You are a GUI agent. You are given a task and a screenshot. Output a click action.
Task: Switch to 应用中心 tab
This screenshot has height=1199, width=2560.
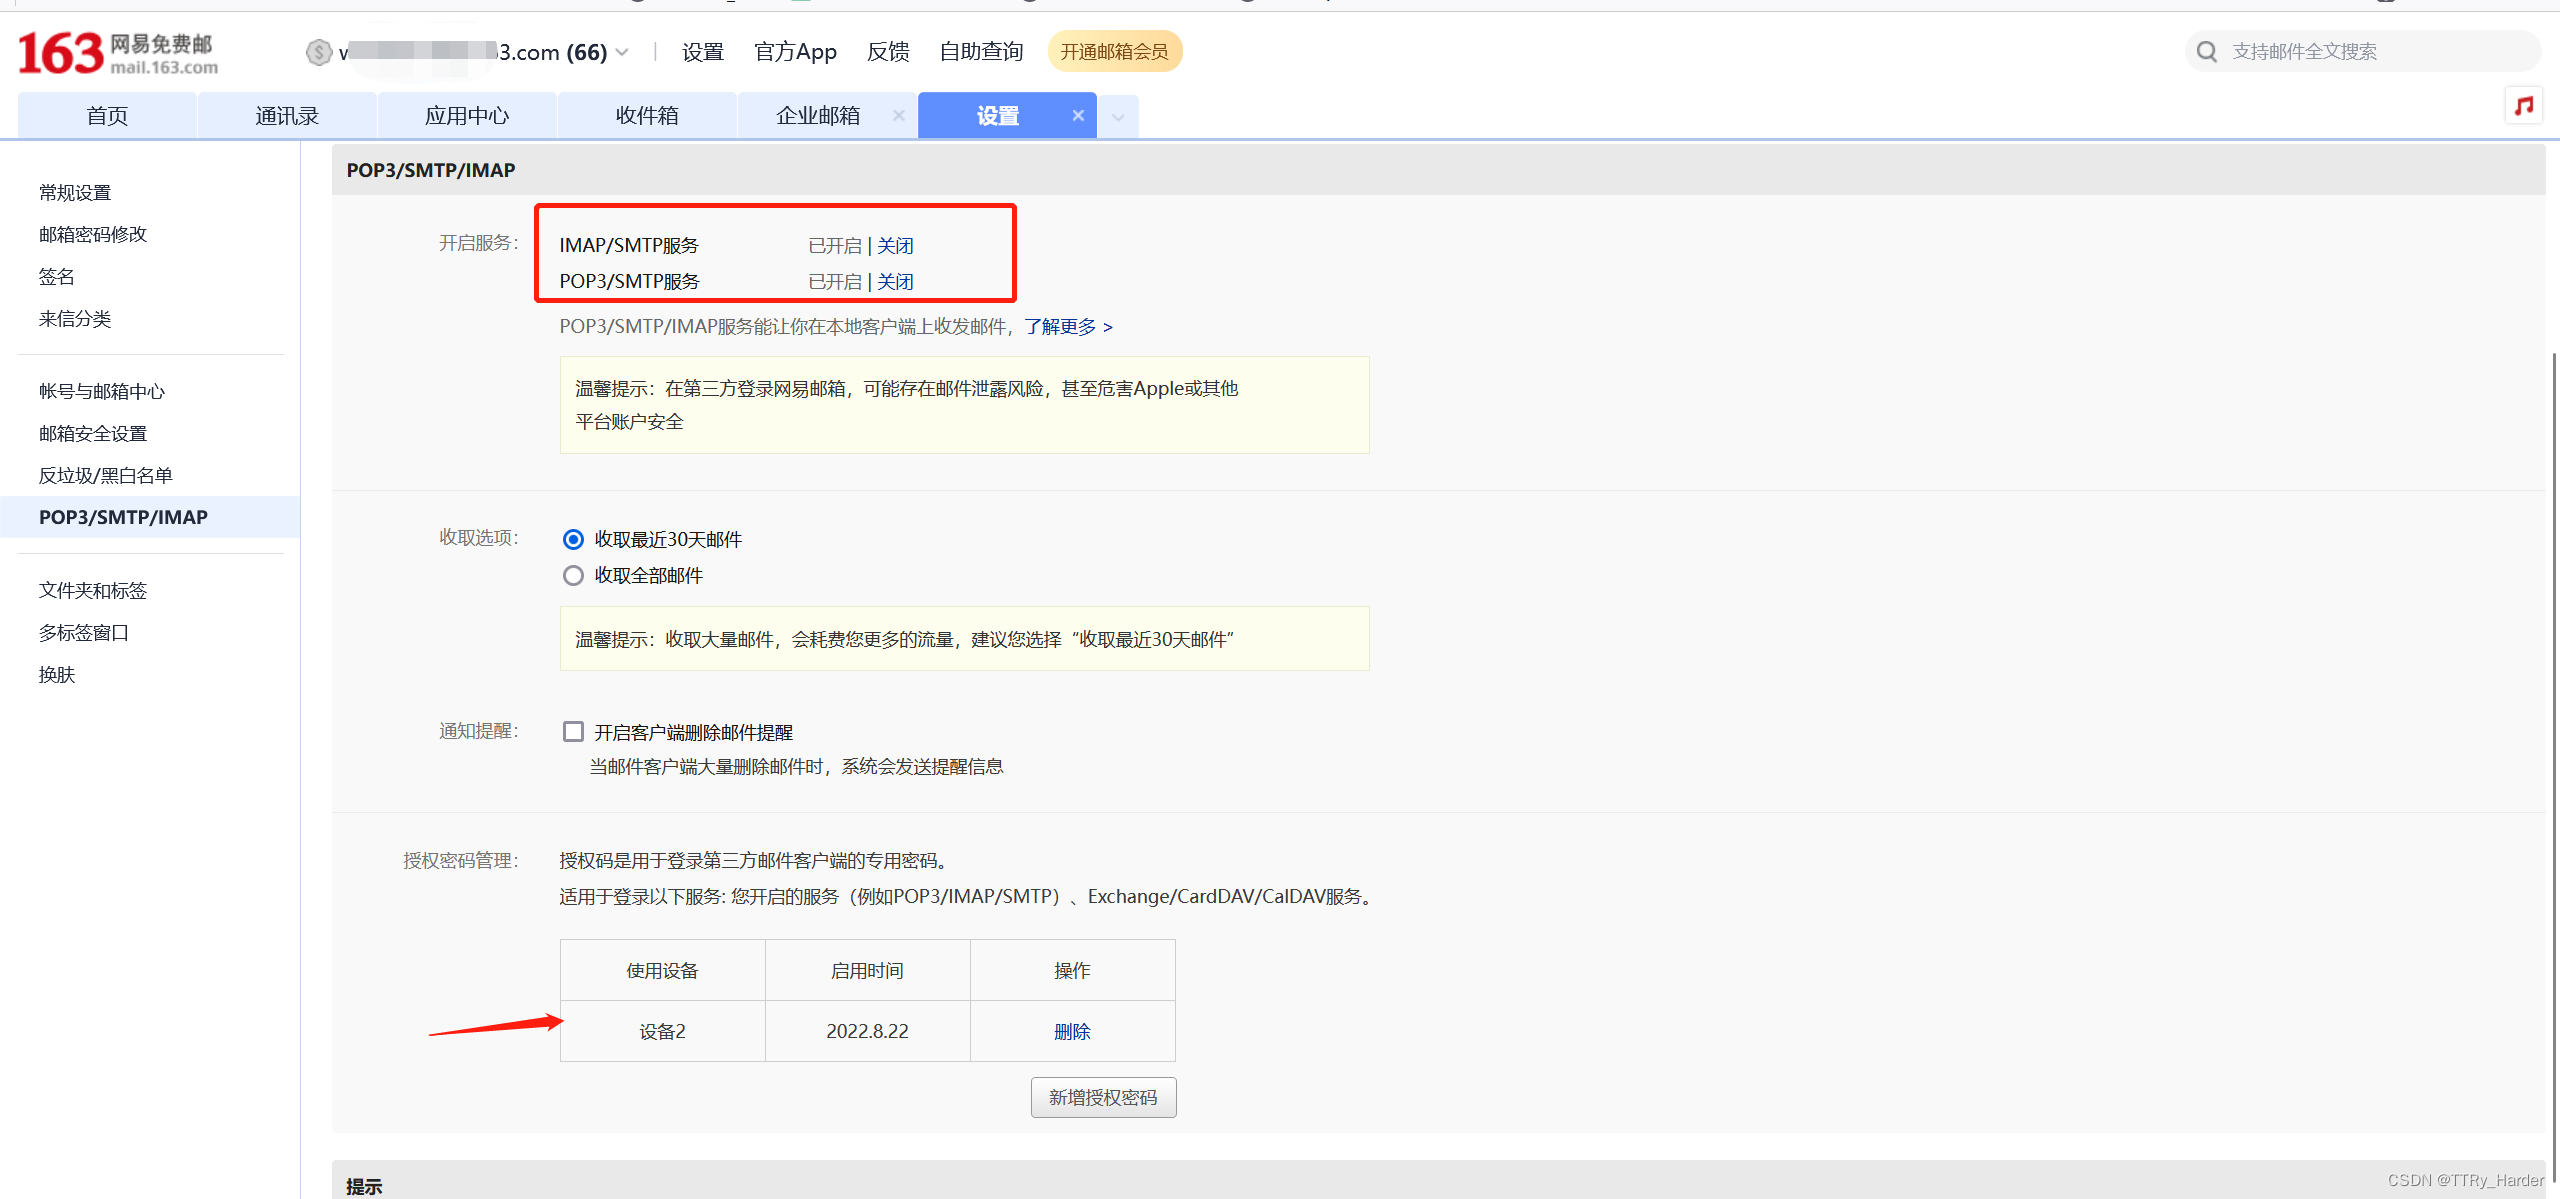pos(467,116)
